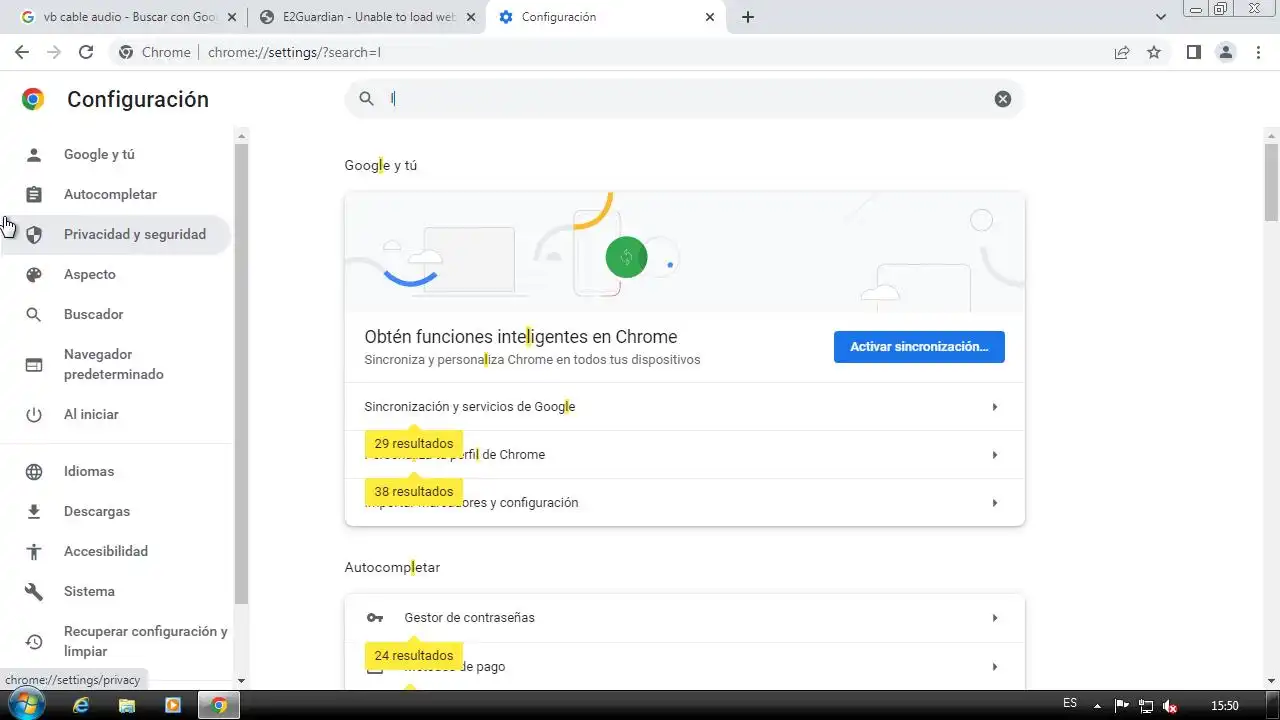Click the shield icon for Privacidad y seguridad
Image resolution: width=1280 pixels, height=720 pixels.
pos(34,234)
